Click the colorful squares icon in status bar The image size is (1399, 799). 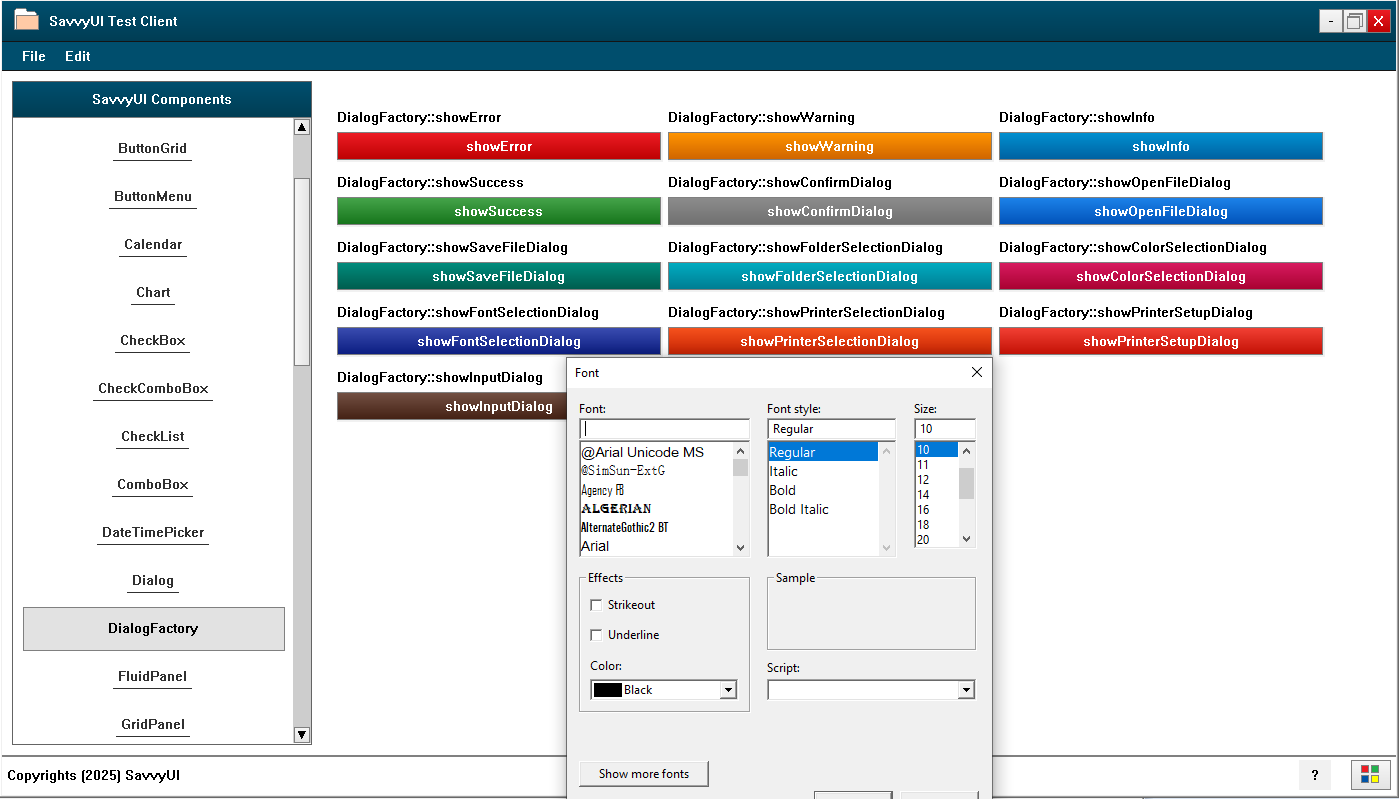pos(1370,775)
